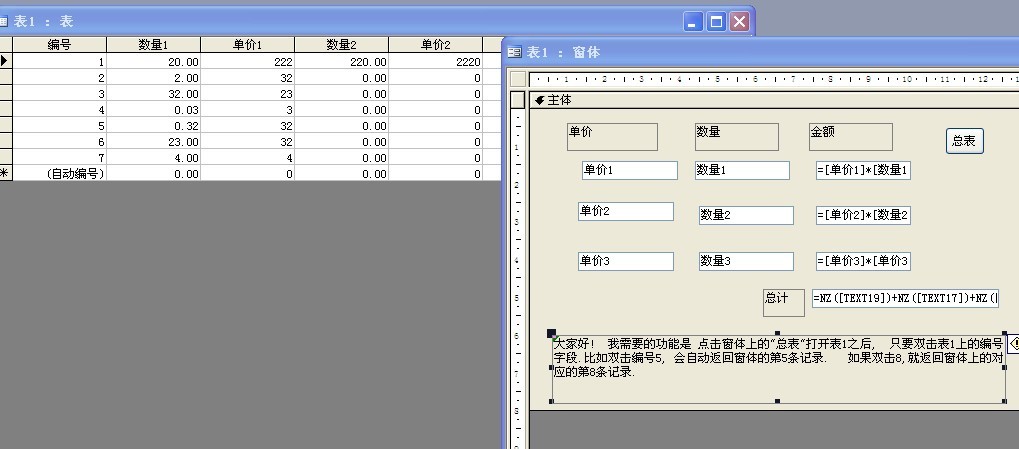Image resolution: width=1019 pixels, height=449 pixels.
Task: Click the form selector box at ruler corner
Action: tap(517, 79)
